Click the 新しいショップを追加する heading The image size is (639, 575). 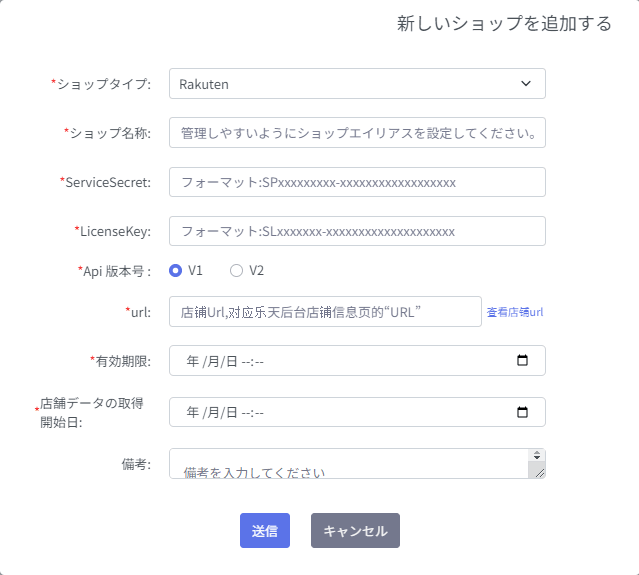coord(505,24)
